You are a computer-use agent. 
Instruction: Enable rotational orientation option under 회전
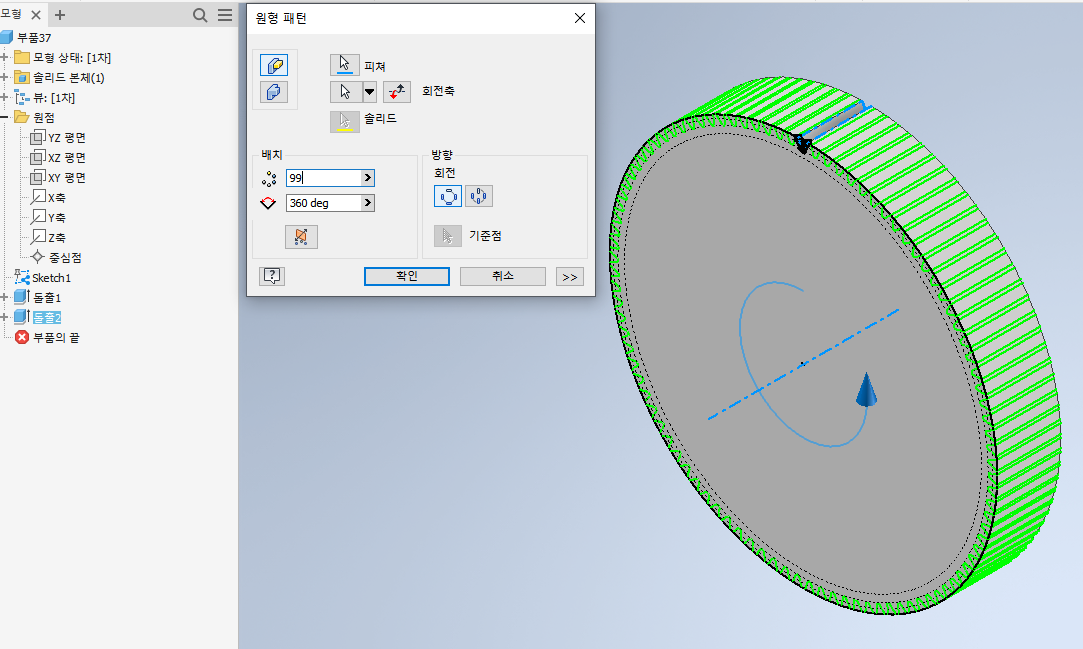(447, 196)
